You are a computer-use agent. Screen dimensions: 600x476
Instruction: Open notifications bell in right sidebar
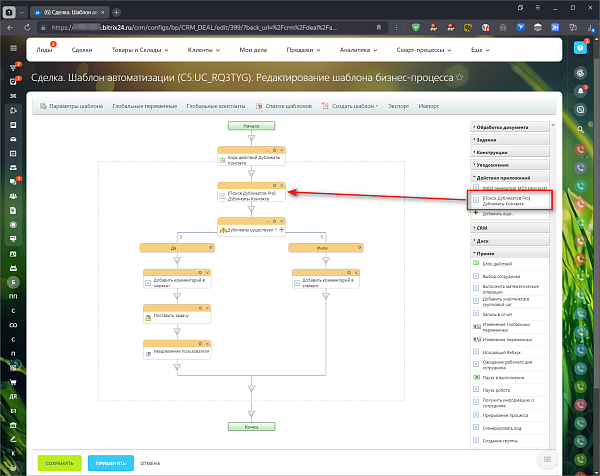[x=580, y=91]
